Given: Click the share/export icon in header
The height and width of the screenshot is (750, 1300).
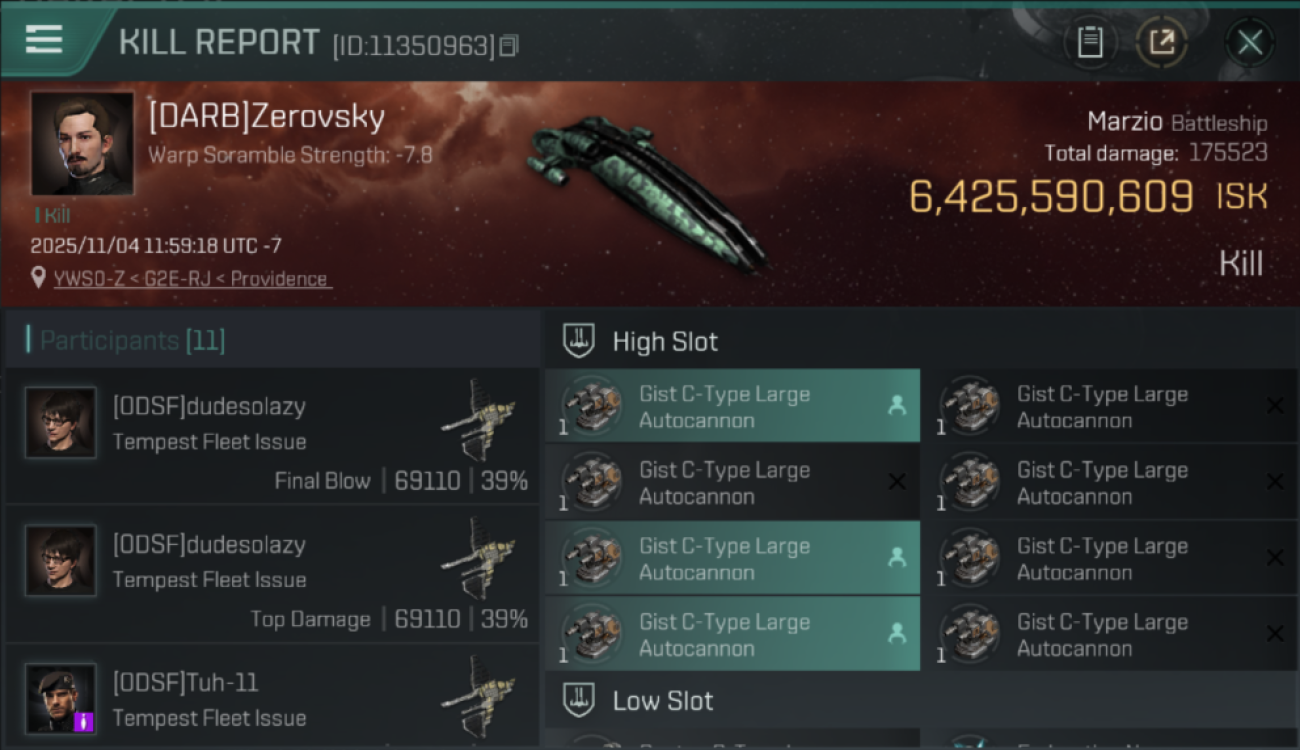Looking at the screenshot, I should 1162,42.
